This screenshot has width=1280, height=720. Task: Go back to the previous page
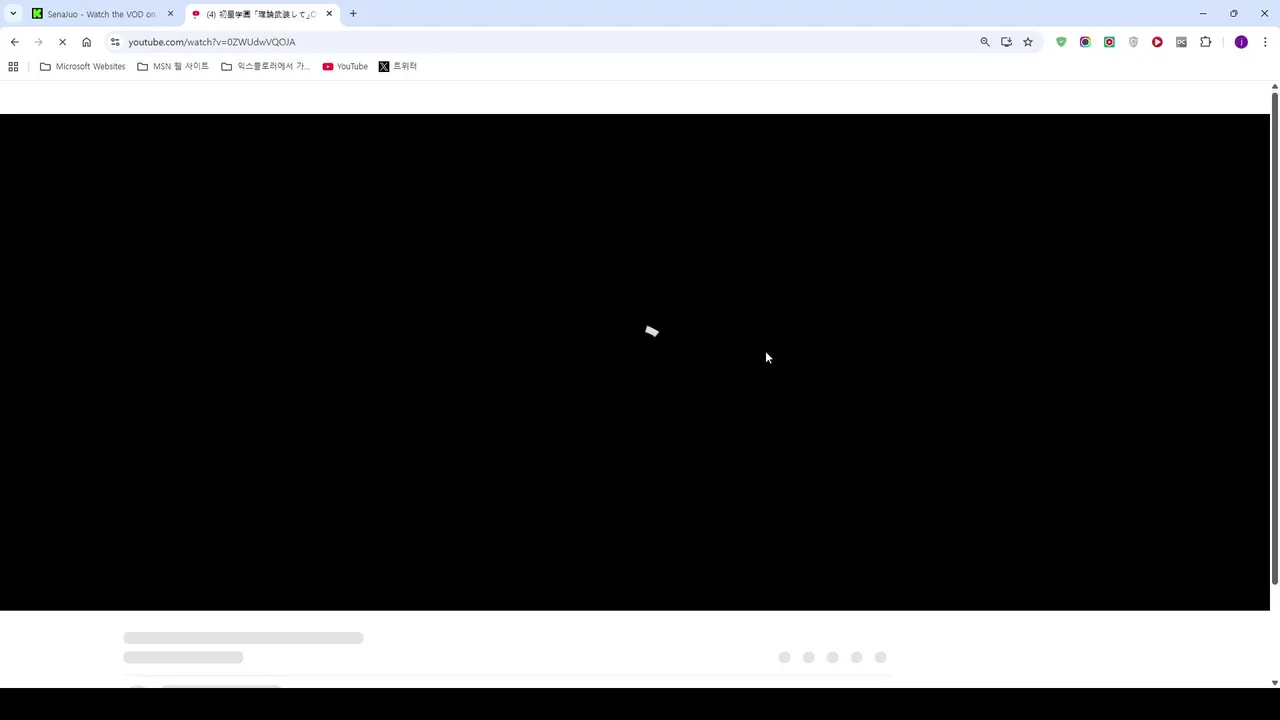pyautogui.click(x=14, y=42)
